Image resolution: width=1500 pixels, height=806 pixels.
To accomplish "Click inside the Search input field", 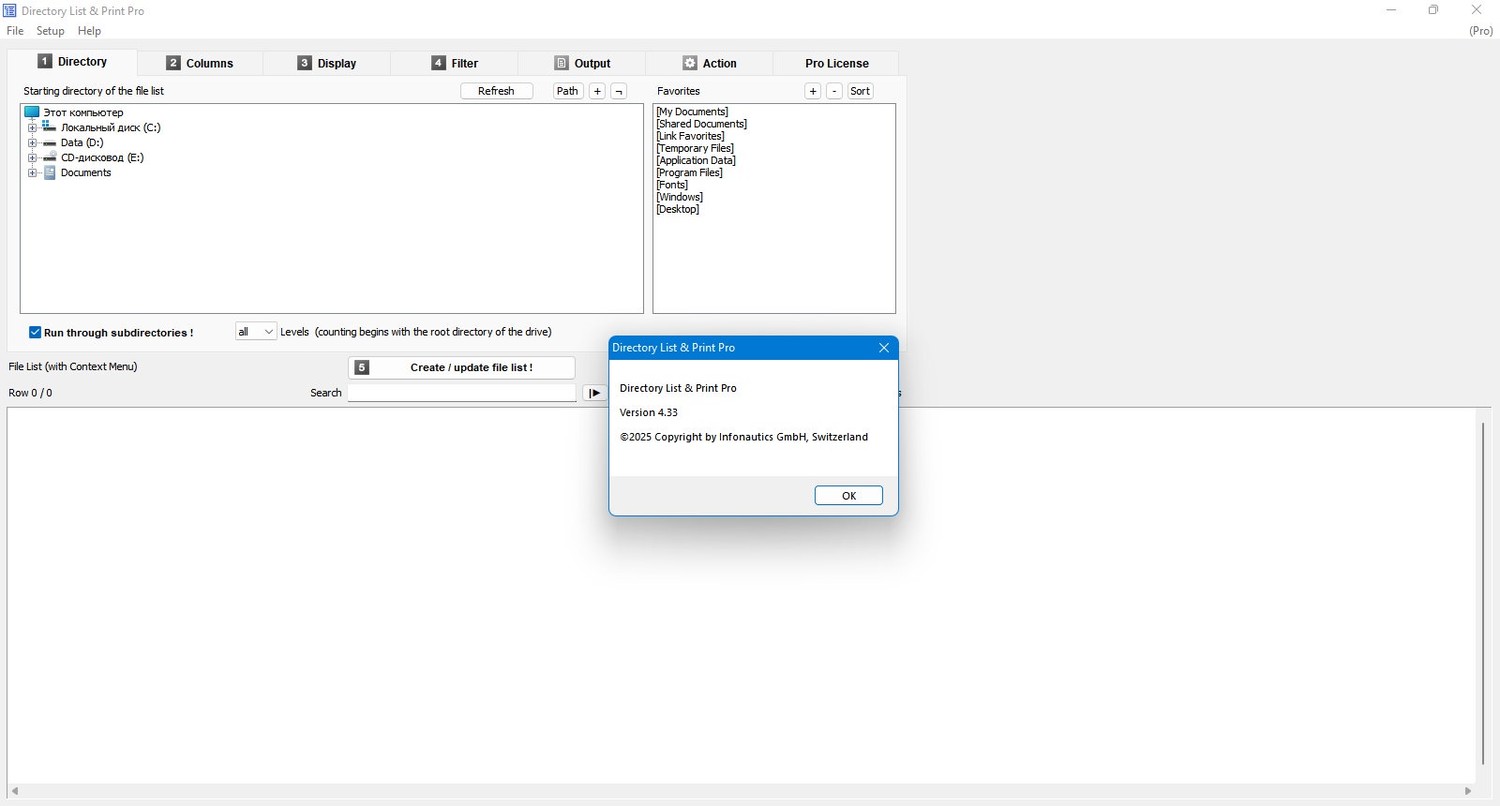I will coord(461,393).
